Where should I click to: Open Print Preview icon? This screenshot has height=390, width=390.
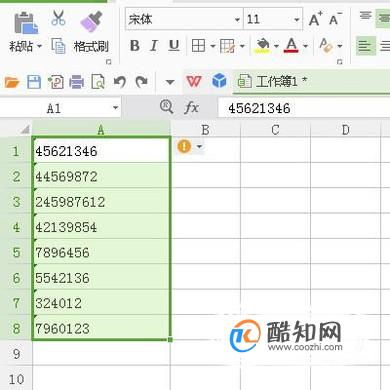point(98,82)
